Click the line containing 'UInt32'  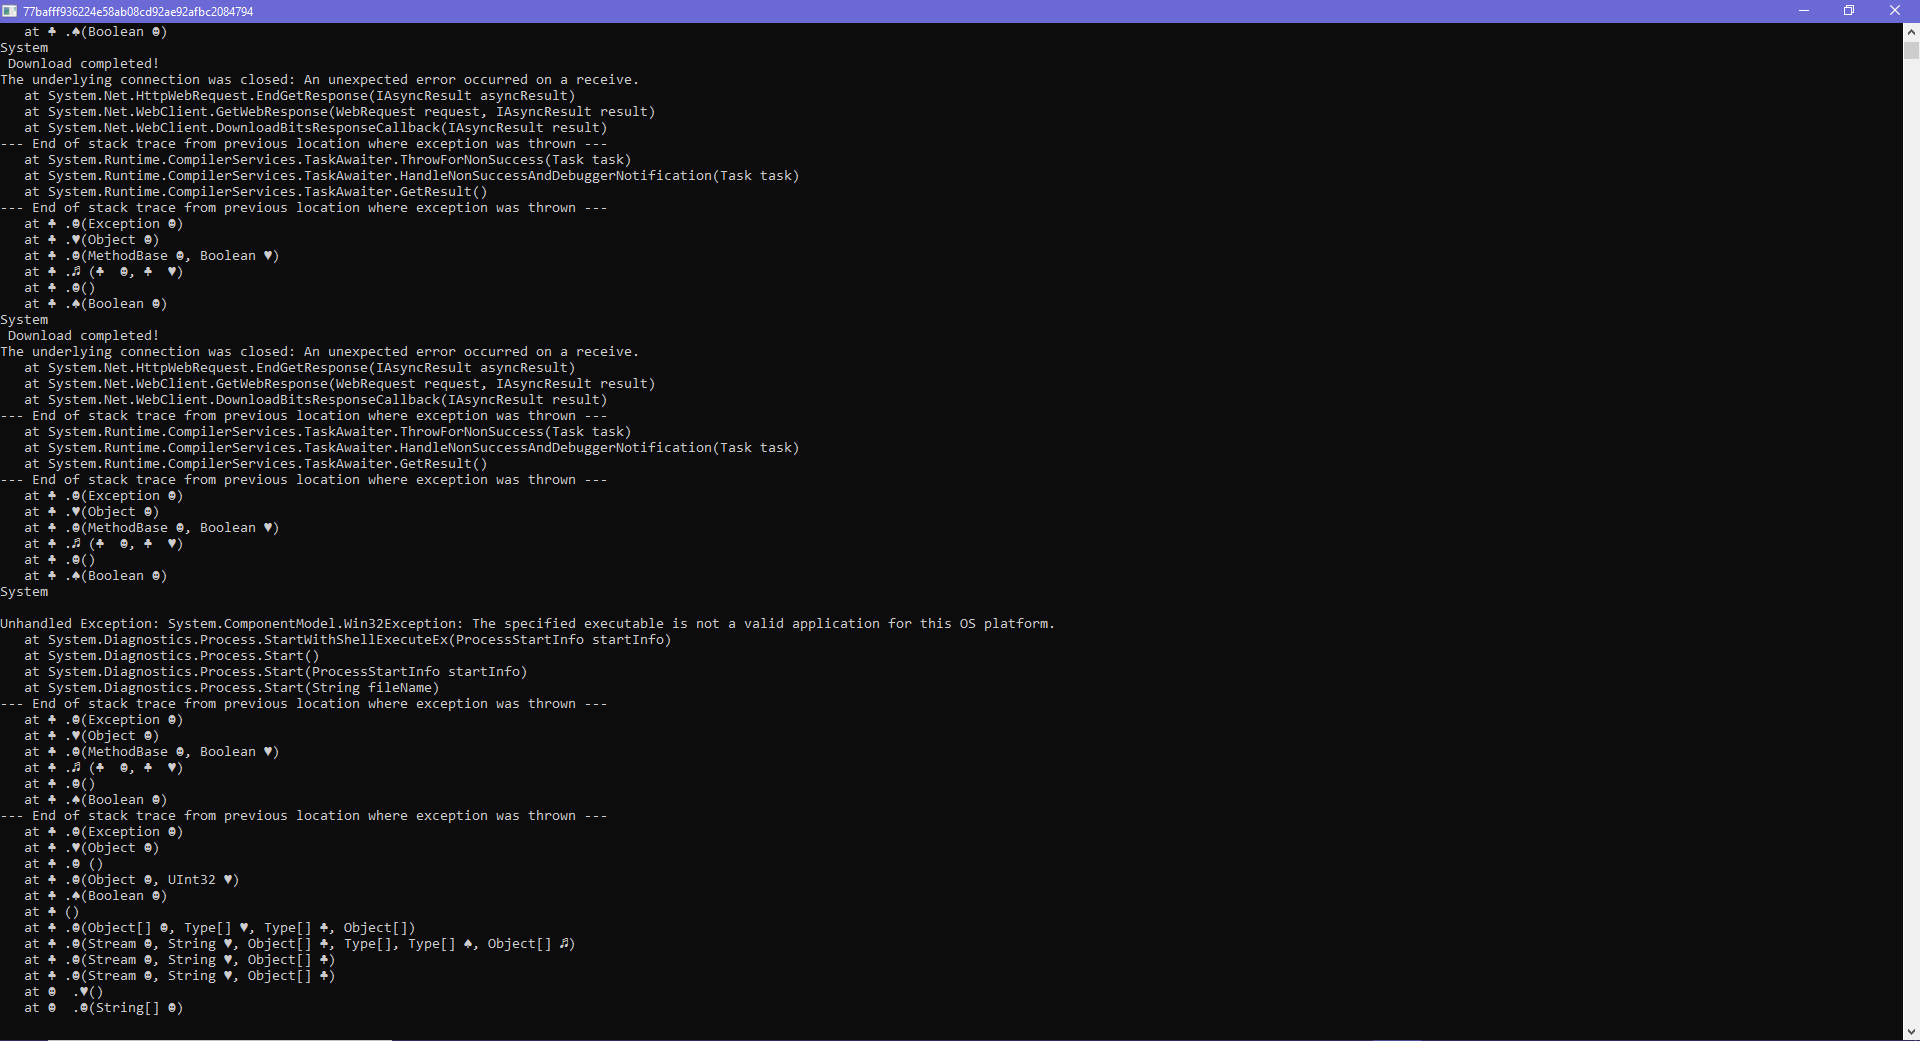point(132,880)
